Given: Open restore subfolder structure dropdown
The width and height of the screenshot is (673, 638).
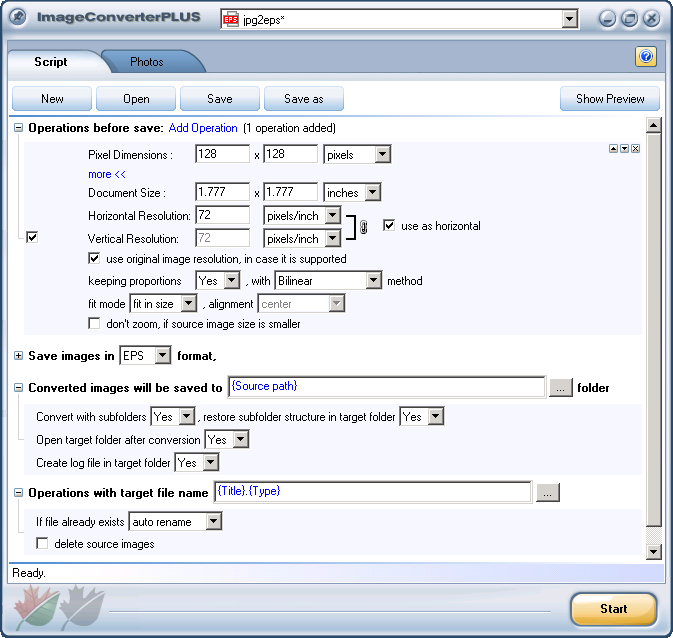Looking at the screenshot, I should click(x=436, y=416).
